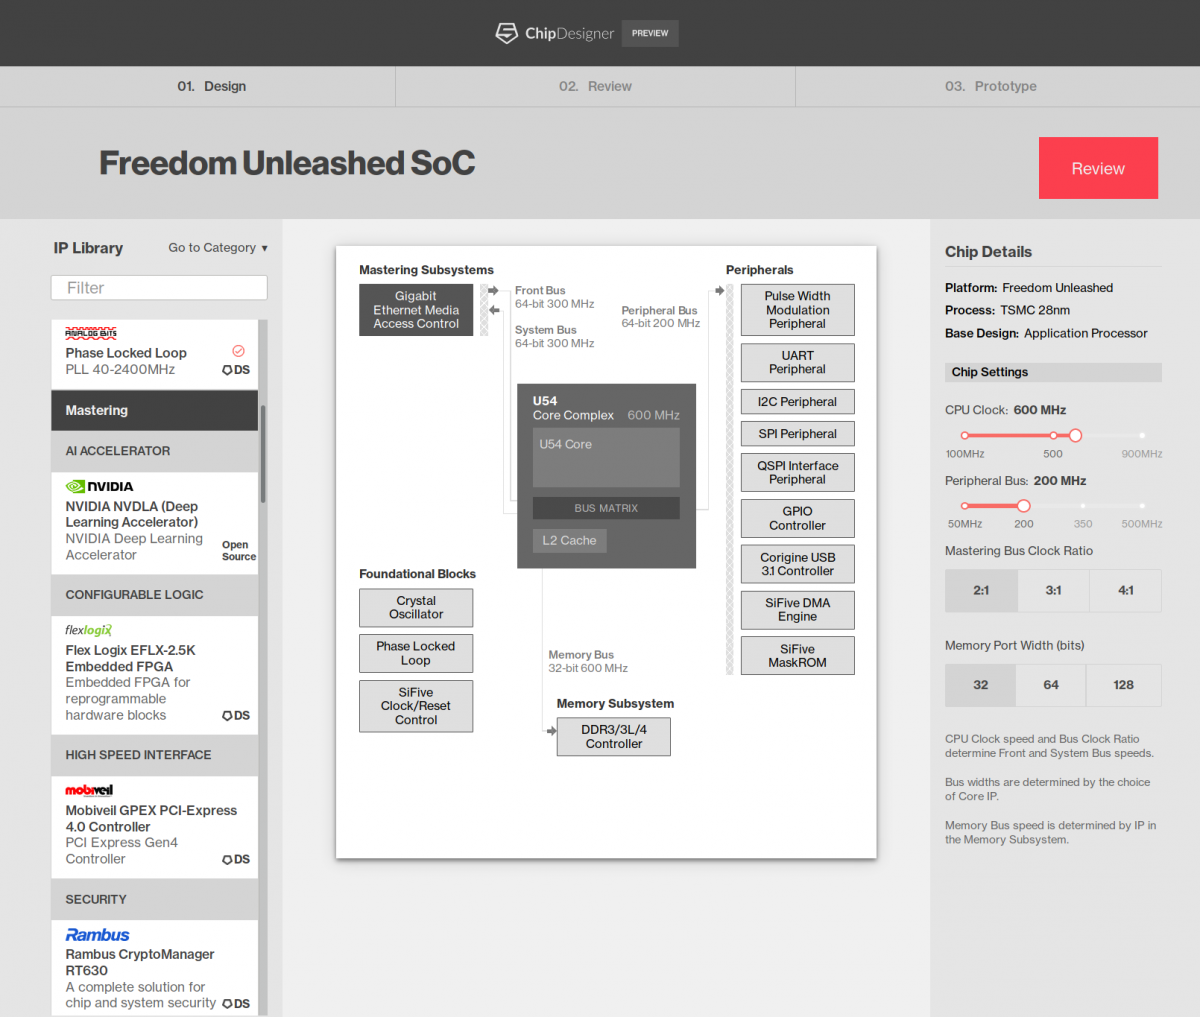1200x1017 pixels.
Task: Set Memory Port Width to 32 bits
Action: pyautogui.click(x=980, y=685)
